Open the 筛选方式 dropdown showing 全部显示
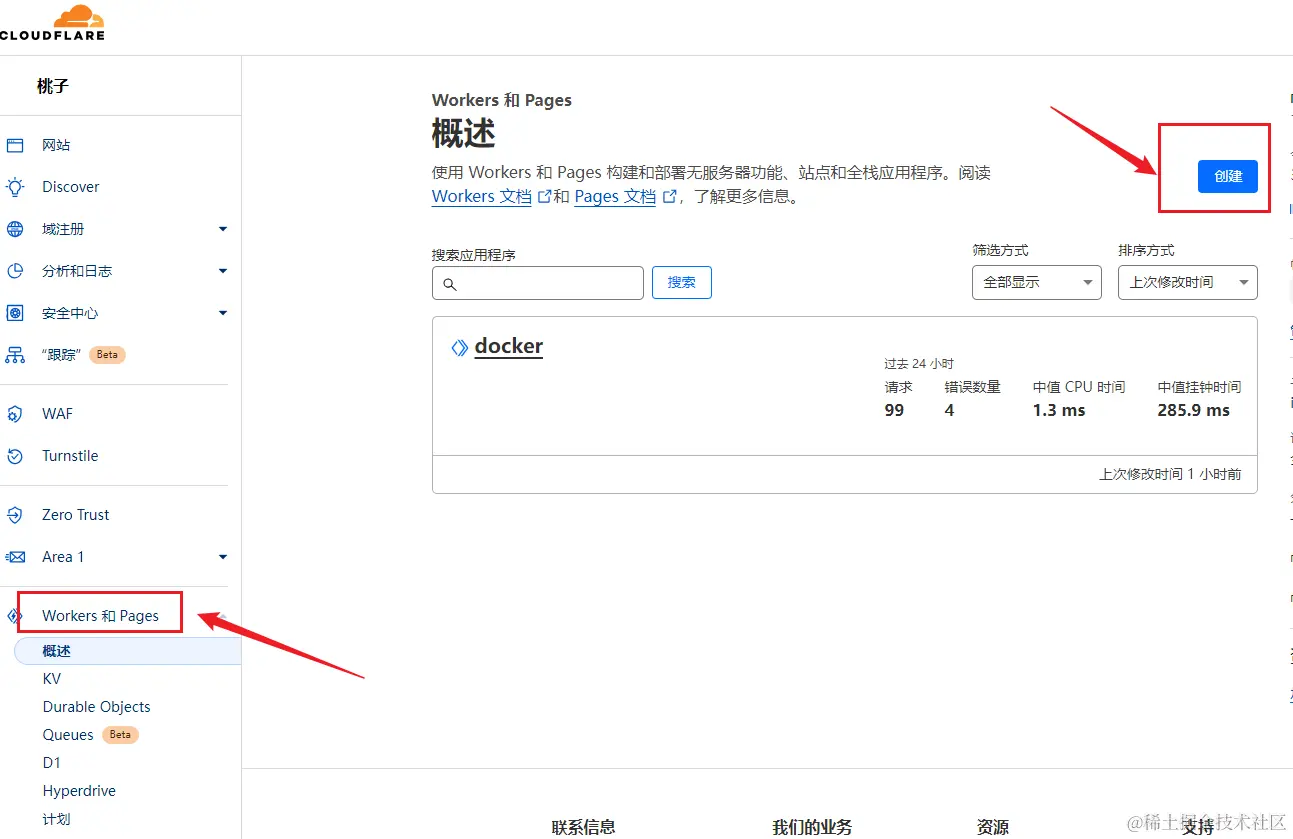 pos(1036,282)
